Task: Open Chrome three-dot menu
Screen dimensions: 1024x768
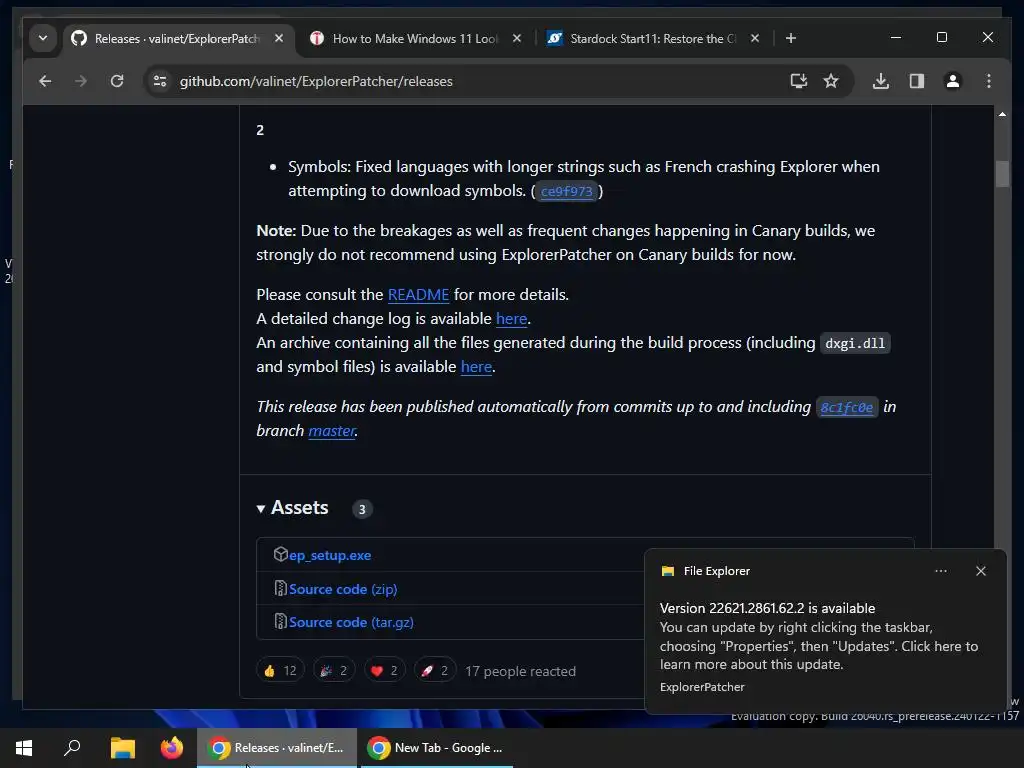Action: 989,81
